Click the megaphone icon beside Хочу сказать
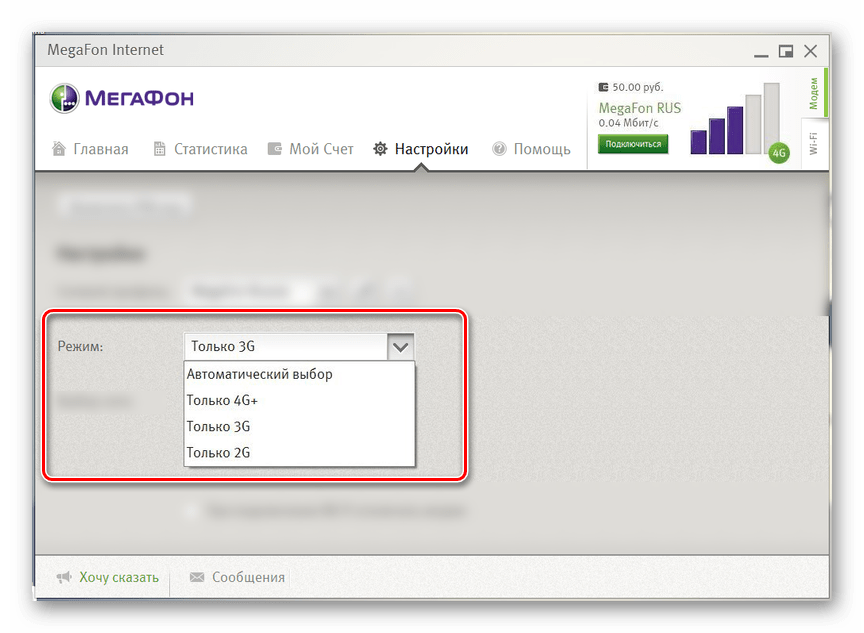This screenshot has height=633, width=864. [64, 577]
